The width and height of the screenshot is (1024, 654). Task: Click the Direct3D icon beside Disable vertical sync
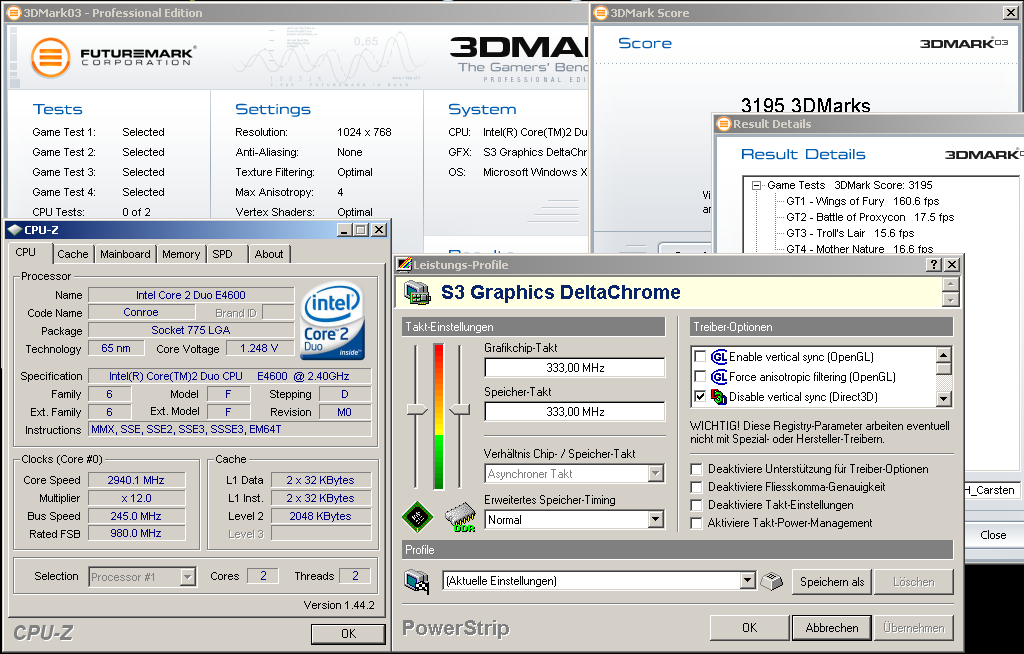719,397
